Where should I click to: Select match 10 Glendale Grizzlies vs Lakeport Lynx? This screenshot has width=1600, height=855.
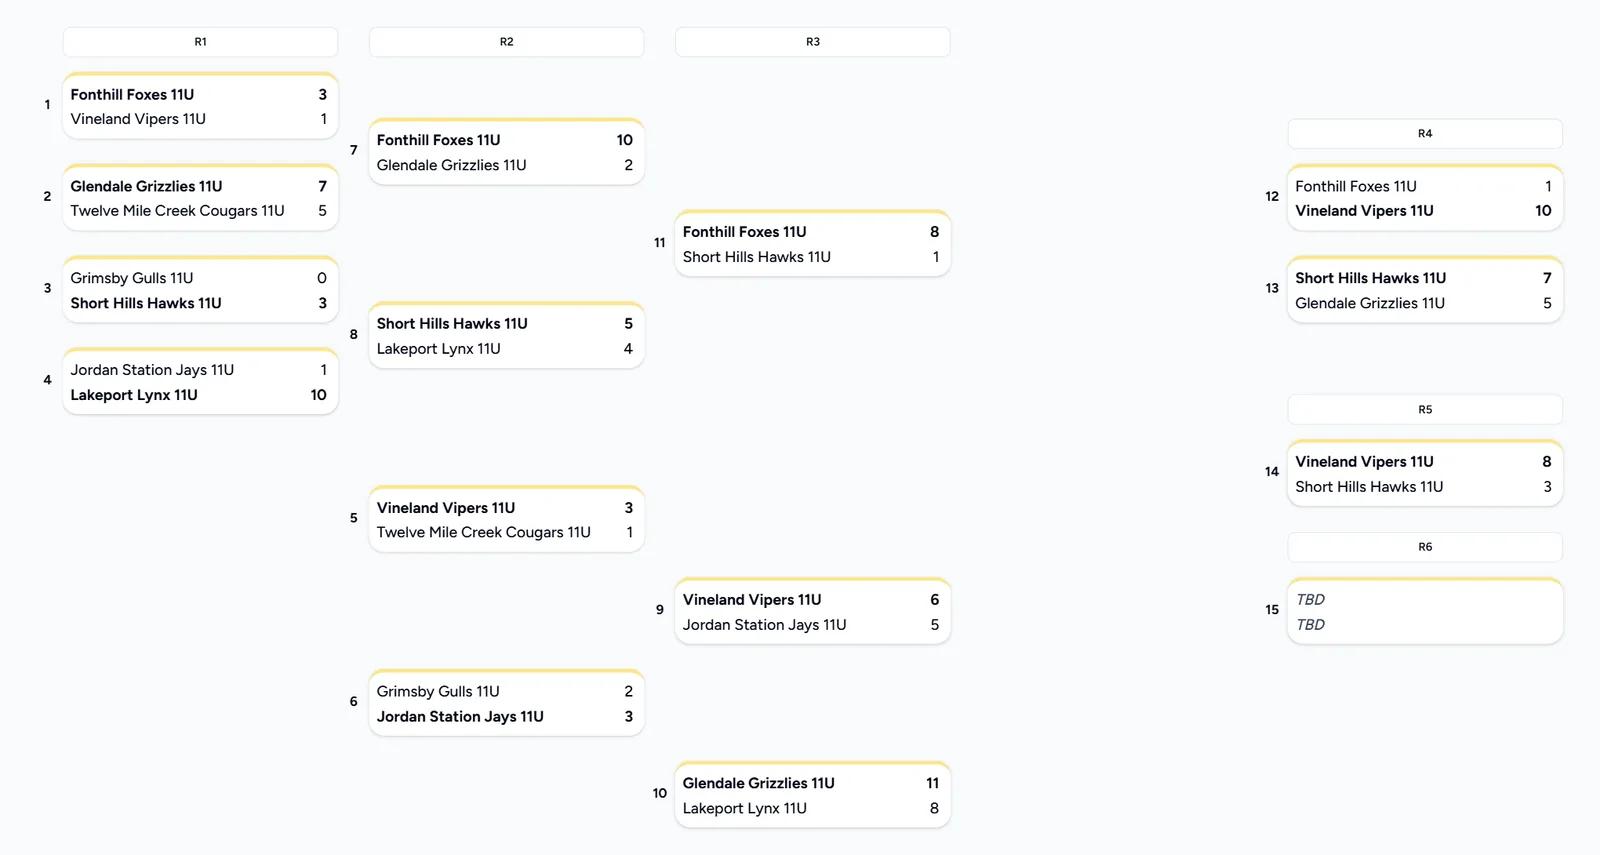tap(812, 796)
